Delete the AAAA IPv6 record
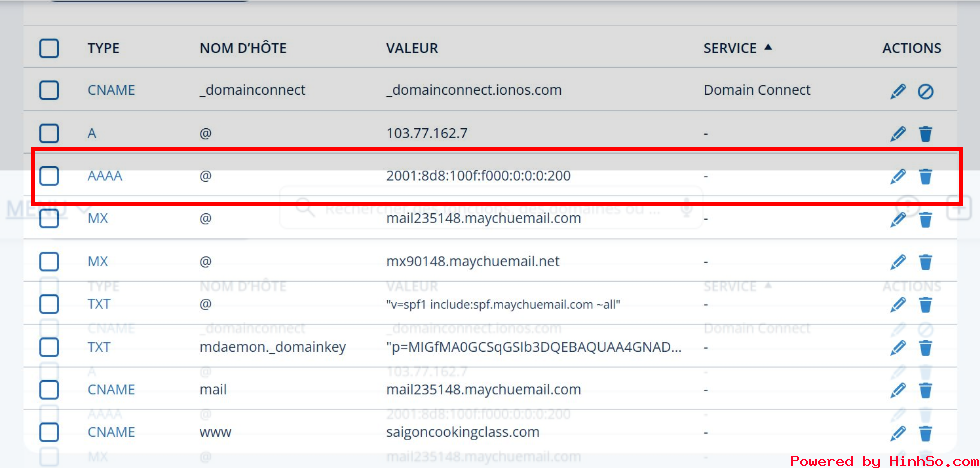 (x=926, y=176)
